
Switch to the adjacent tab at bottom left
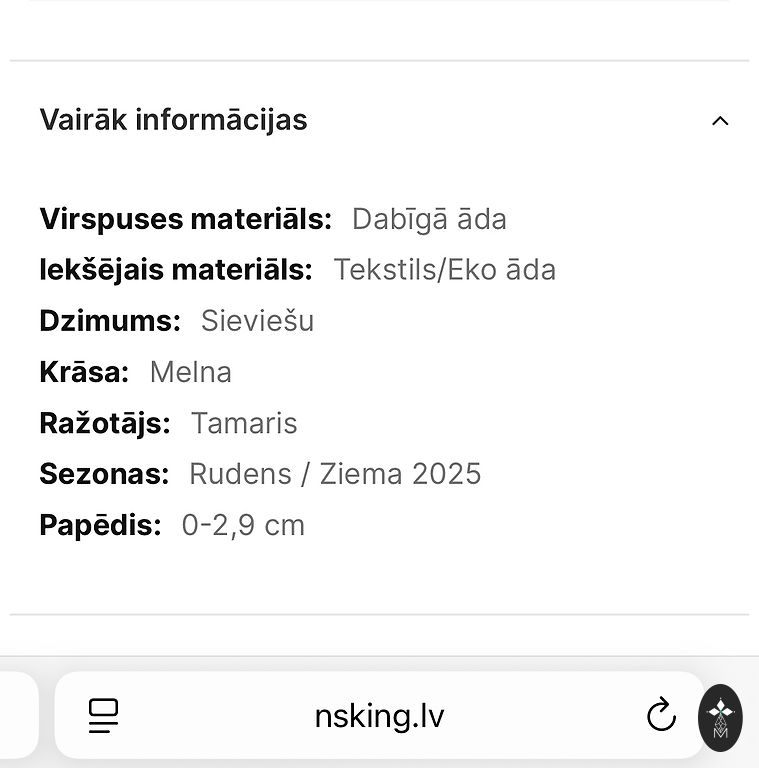[x=18, y=715]
